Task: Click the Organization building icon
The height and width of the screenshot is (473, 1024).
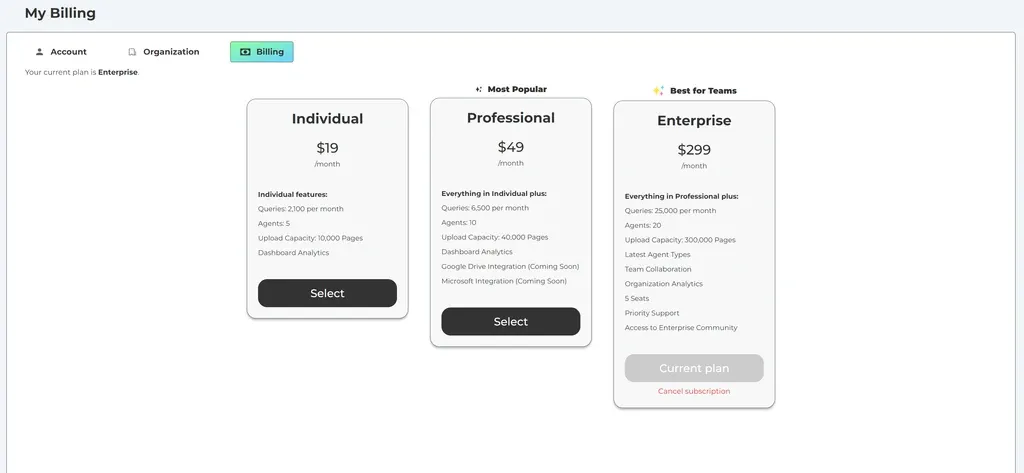Action: tap(132, 52)
